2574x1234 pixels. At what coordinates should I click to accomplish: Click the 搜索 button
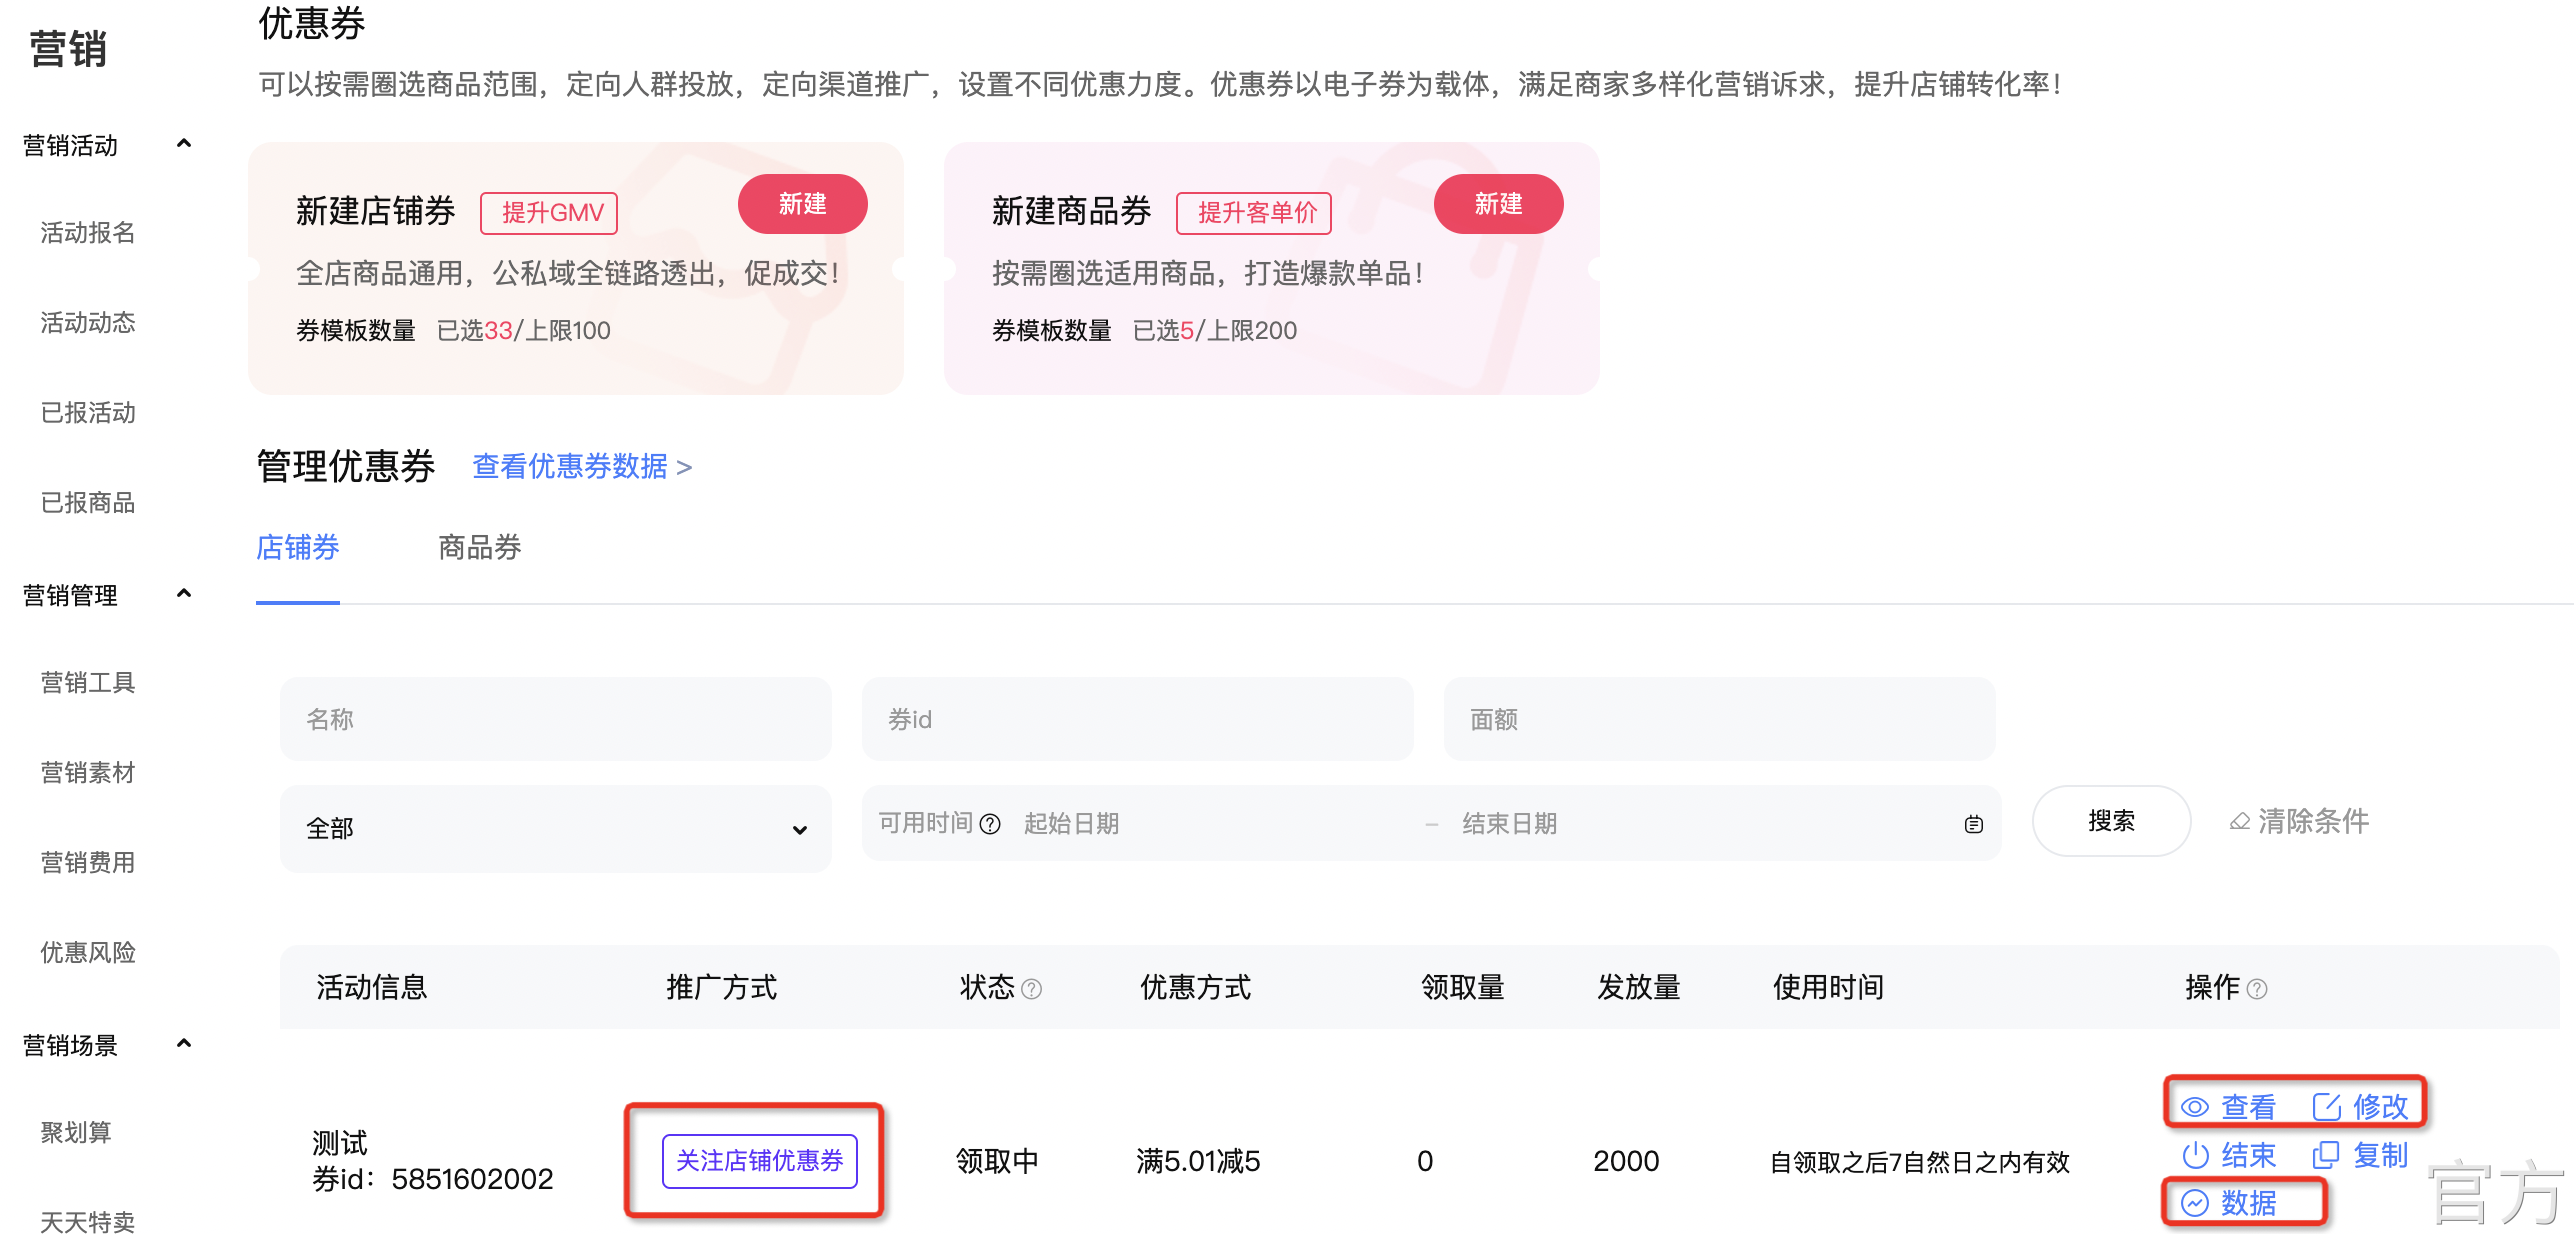click(2111, 821)
